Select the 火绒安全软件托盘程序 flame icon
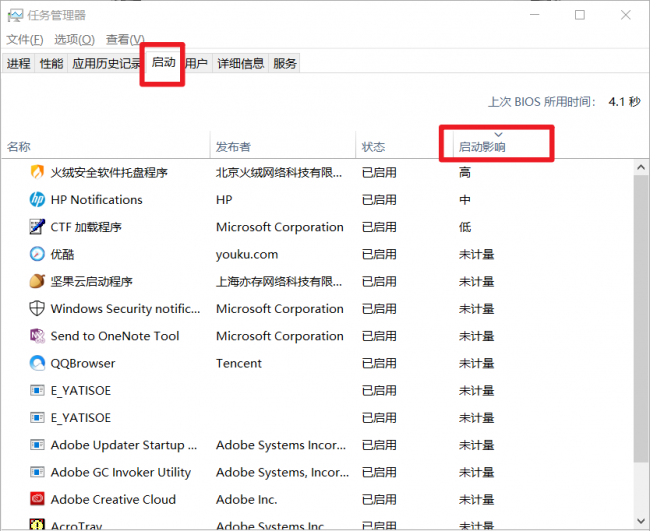 pyautogui.click(x=37, y=172)
